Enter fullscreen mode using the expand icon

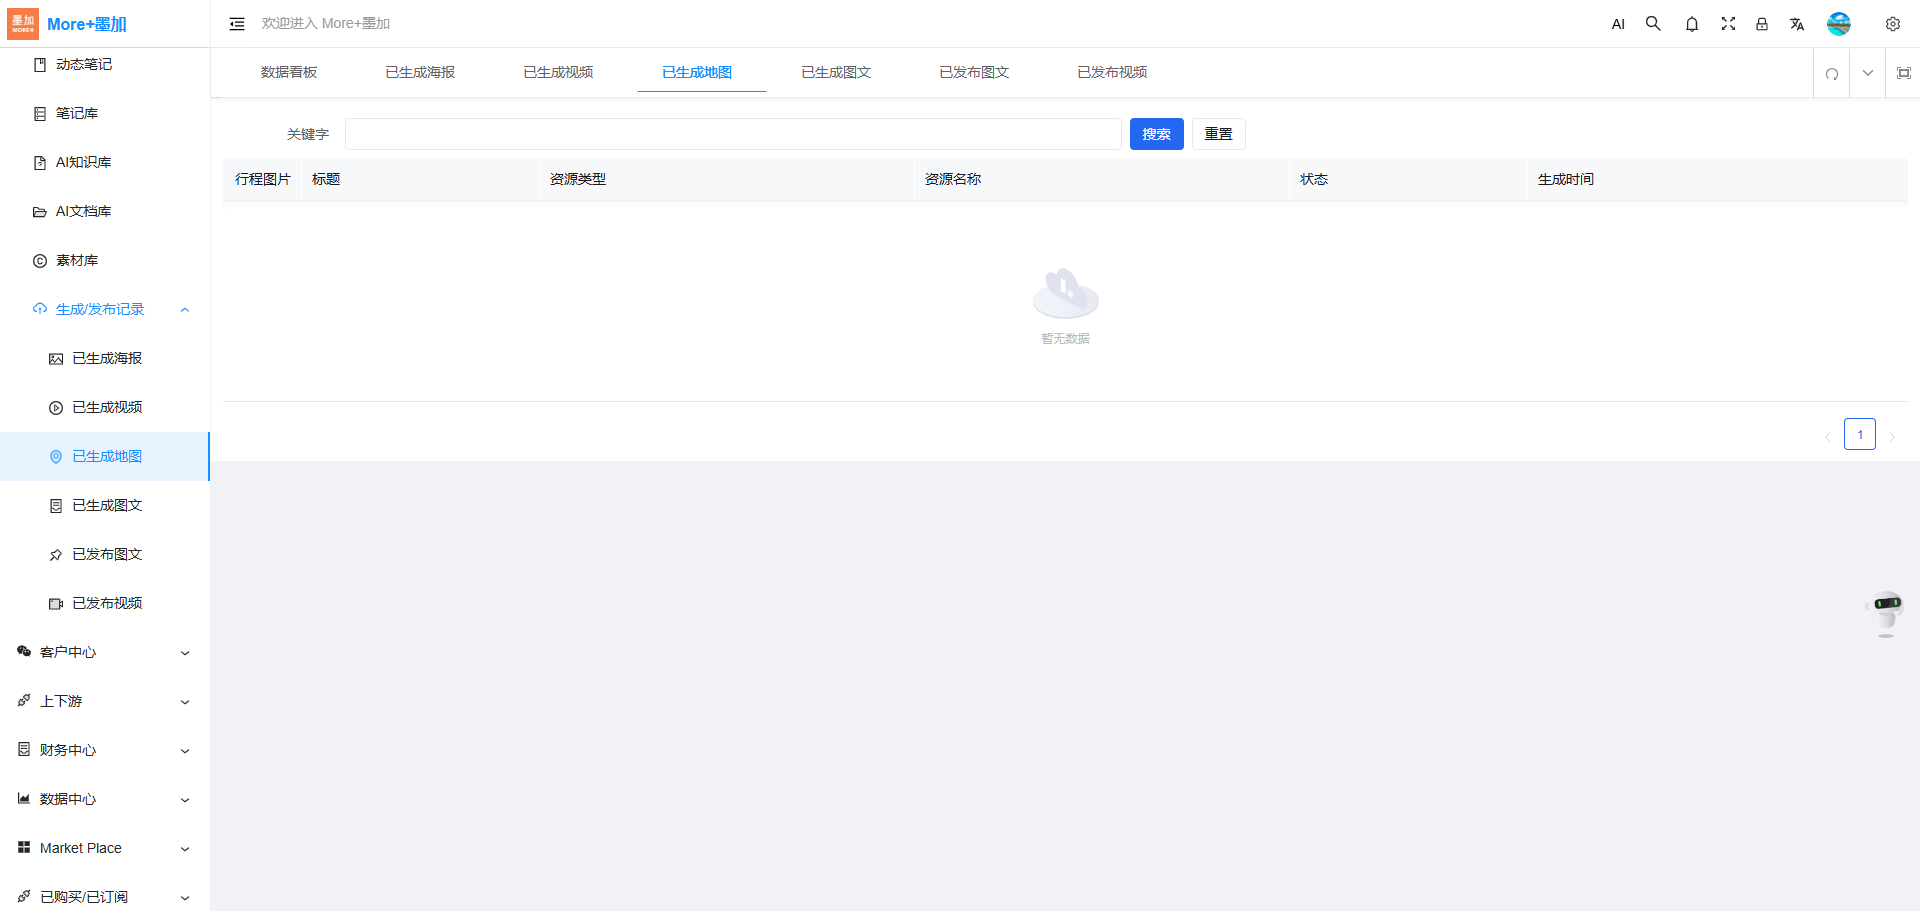[x=1727, y=24]
